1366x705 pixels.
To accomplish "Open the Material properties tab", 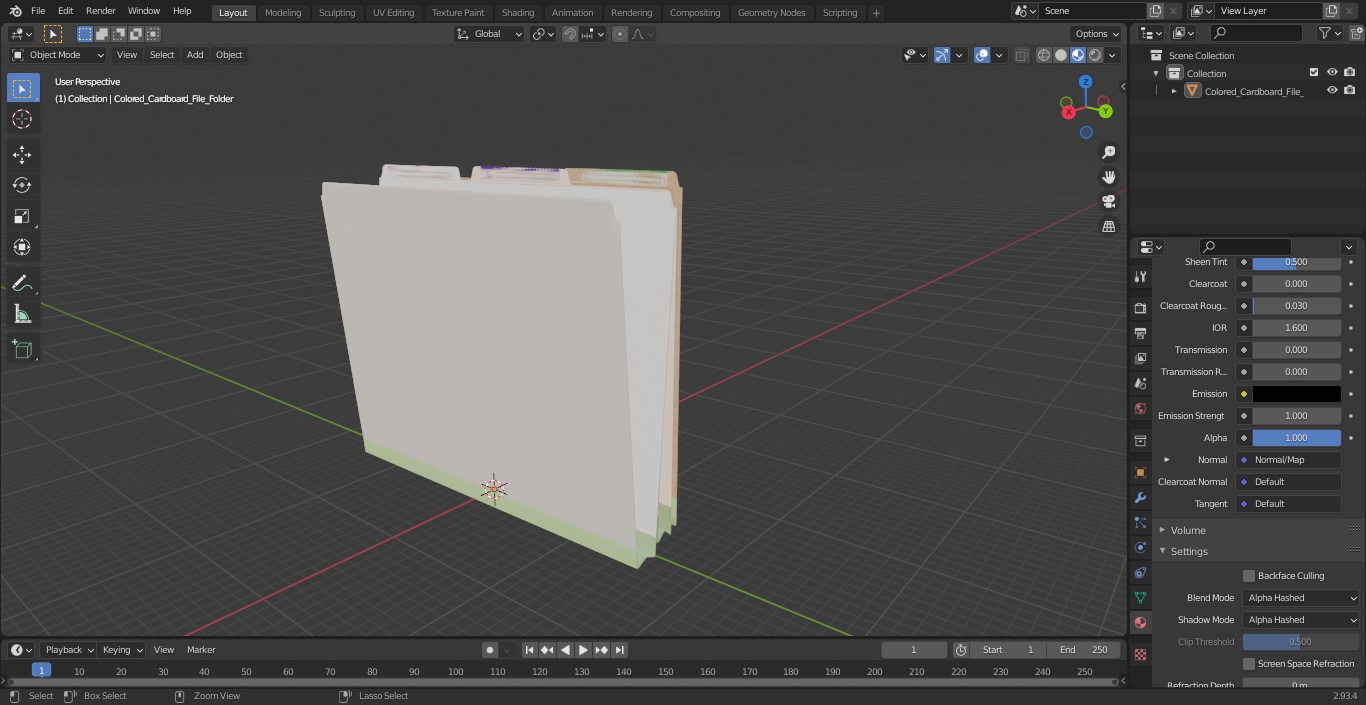I will click(x=1140, y=622).
